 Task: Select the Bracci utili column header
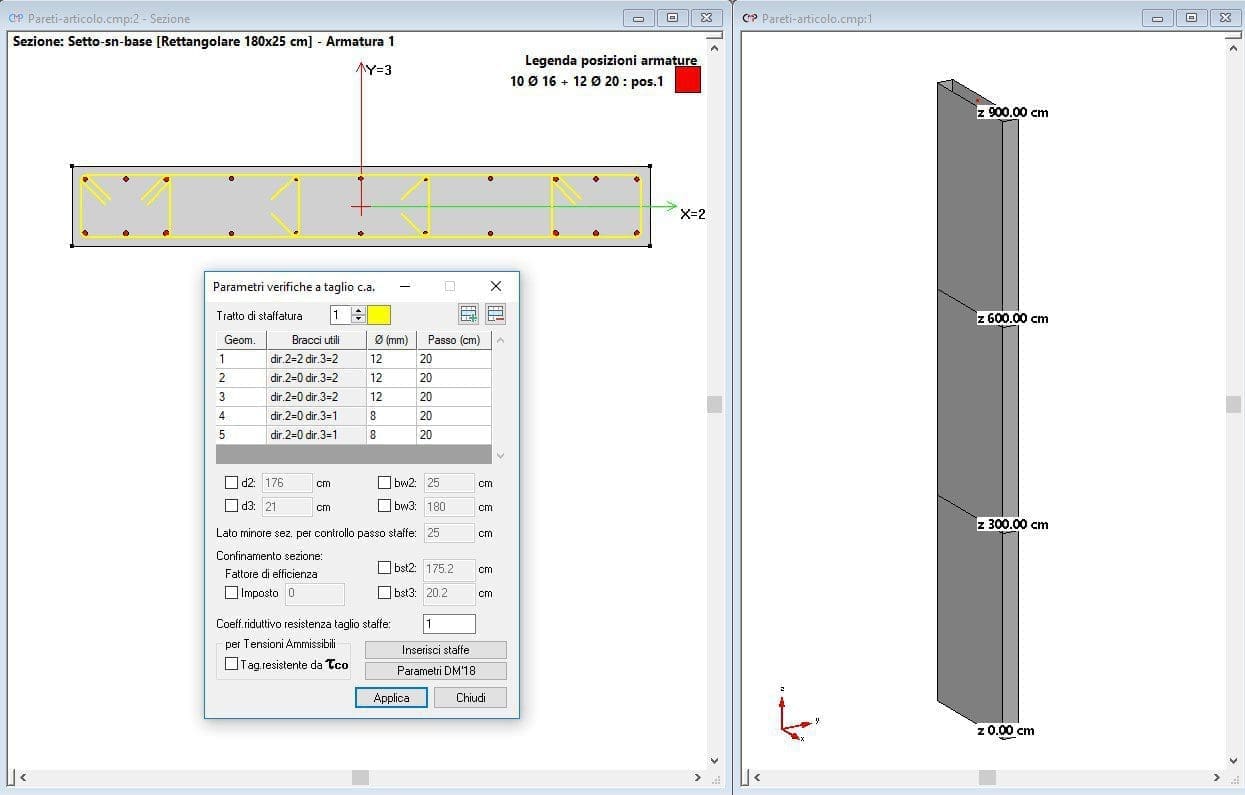(316, 340)
